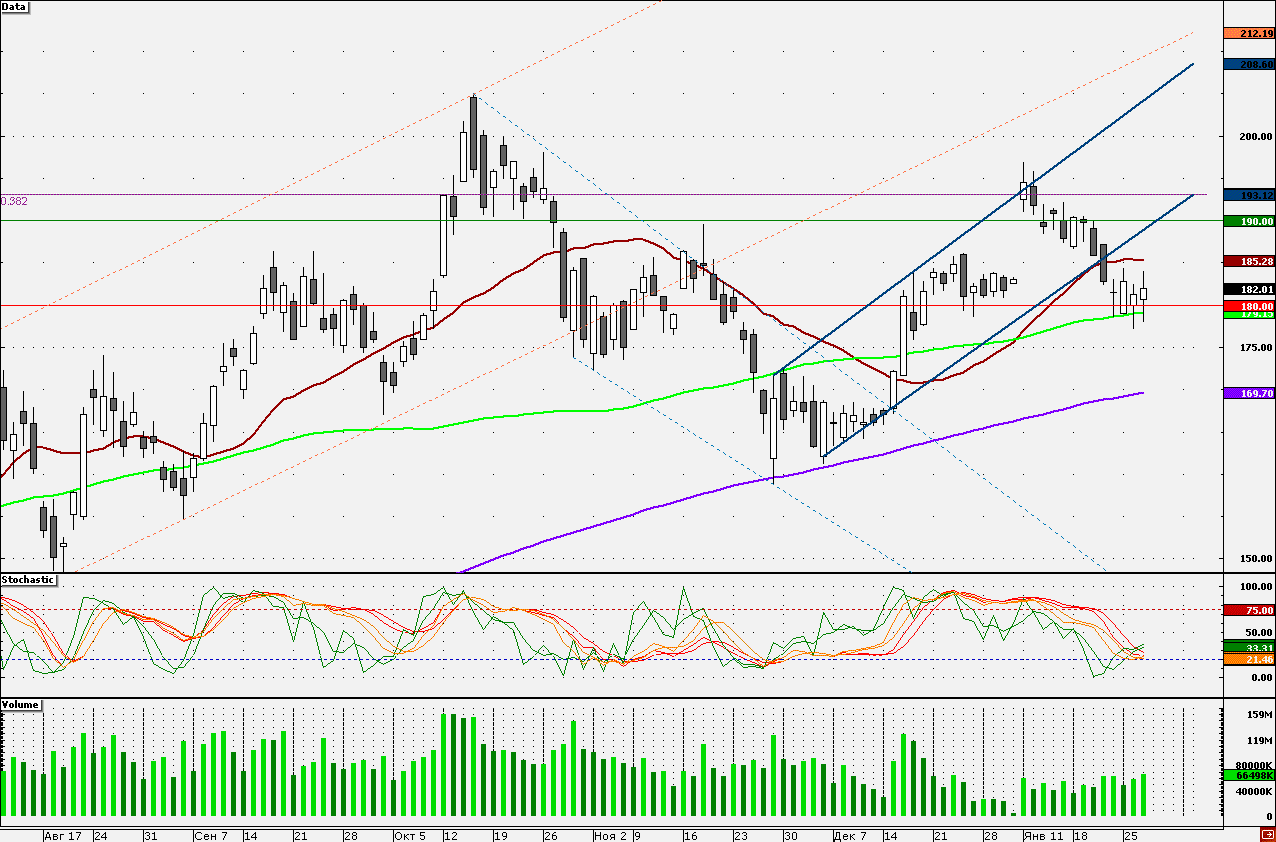Click the Янв 11 date label
The height and width of the screenshot is (842, 1276).
[1045, 835]
